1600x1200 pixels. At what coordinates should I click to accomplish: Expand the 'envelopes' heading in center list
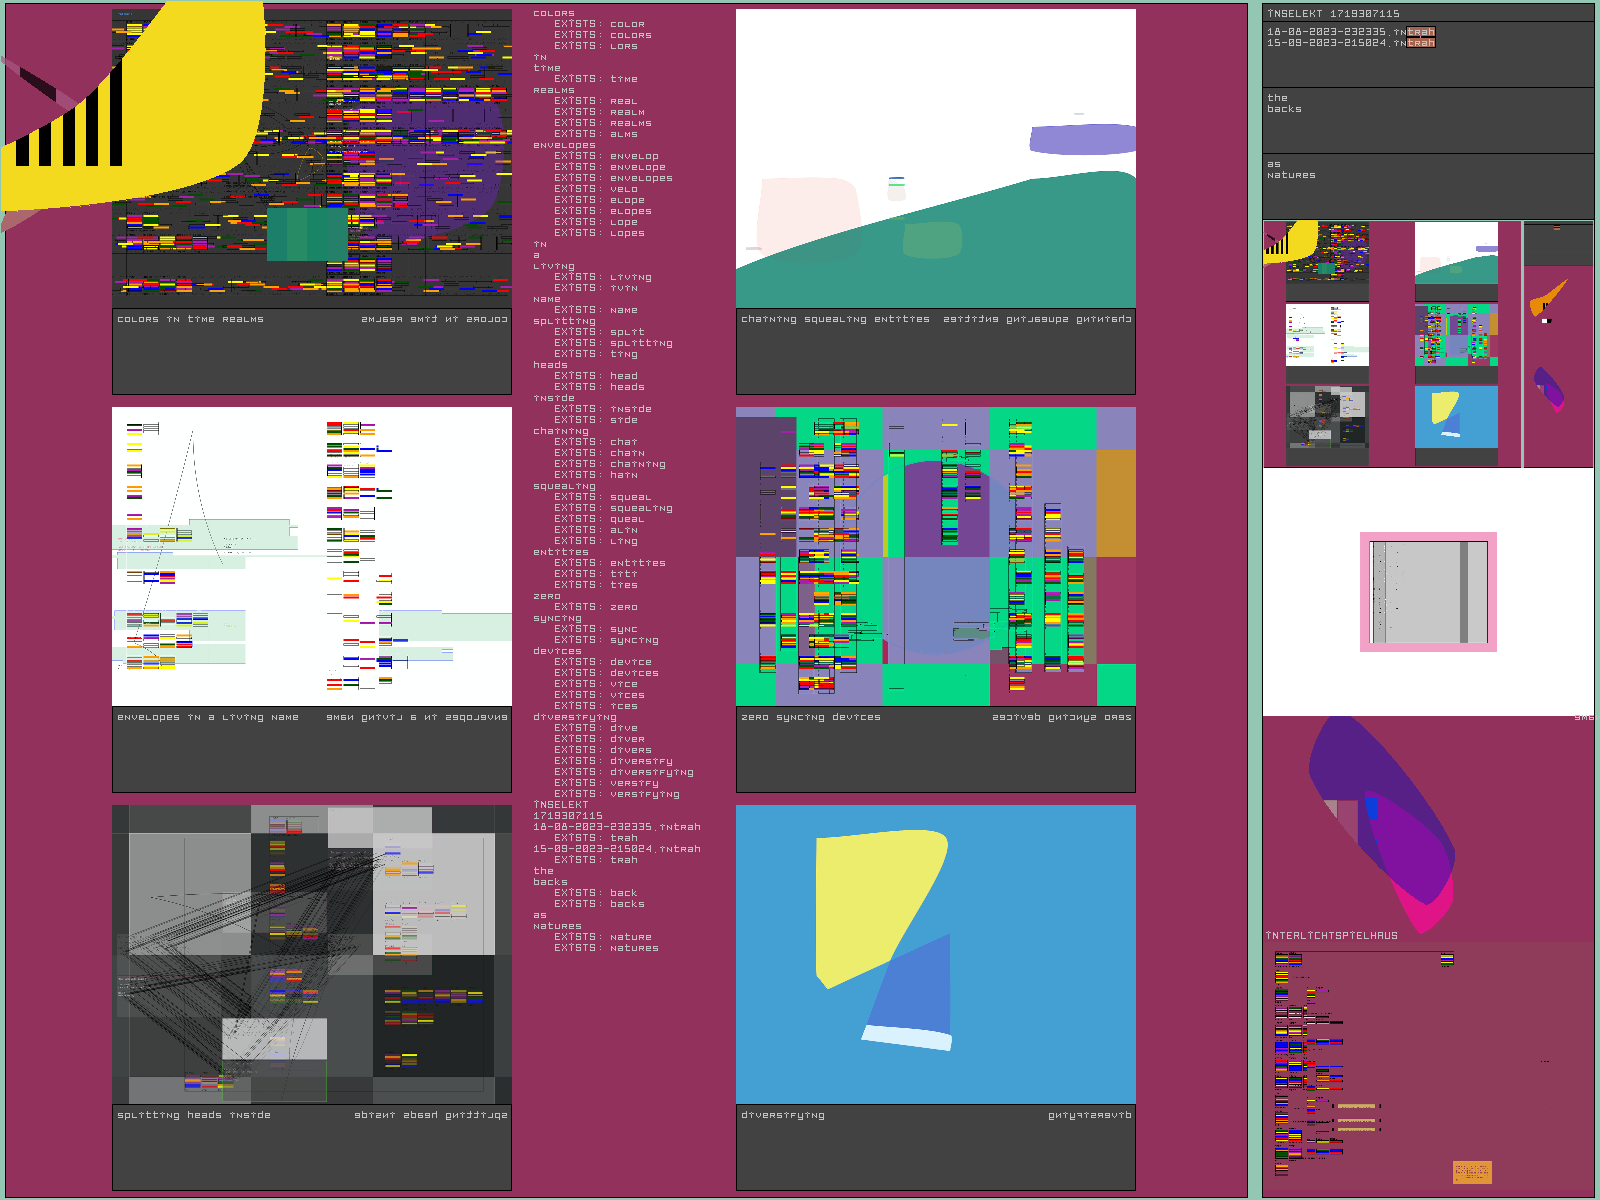point(564,145)
